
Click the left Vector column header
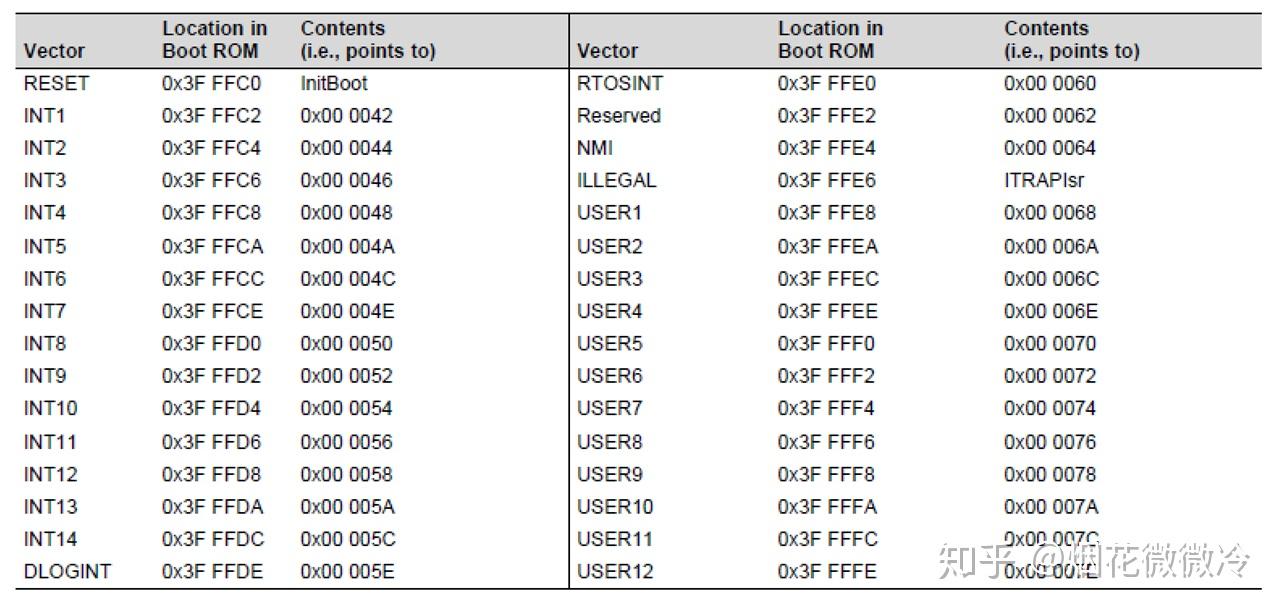click(54, 51)
